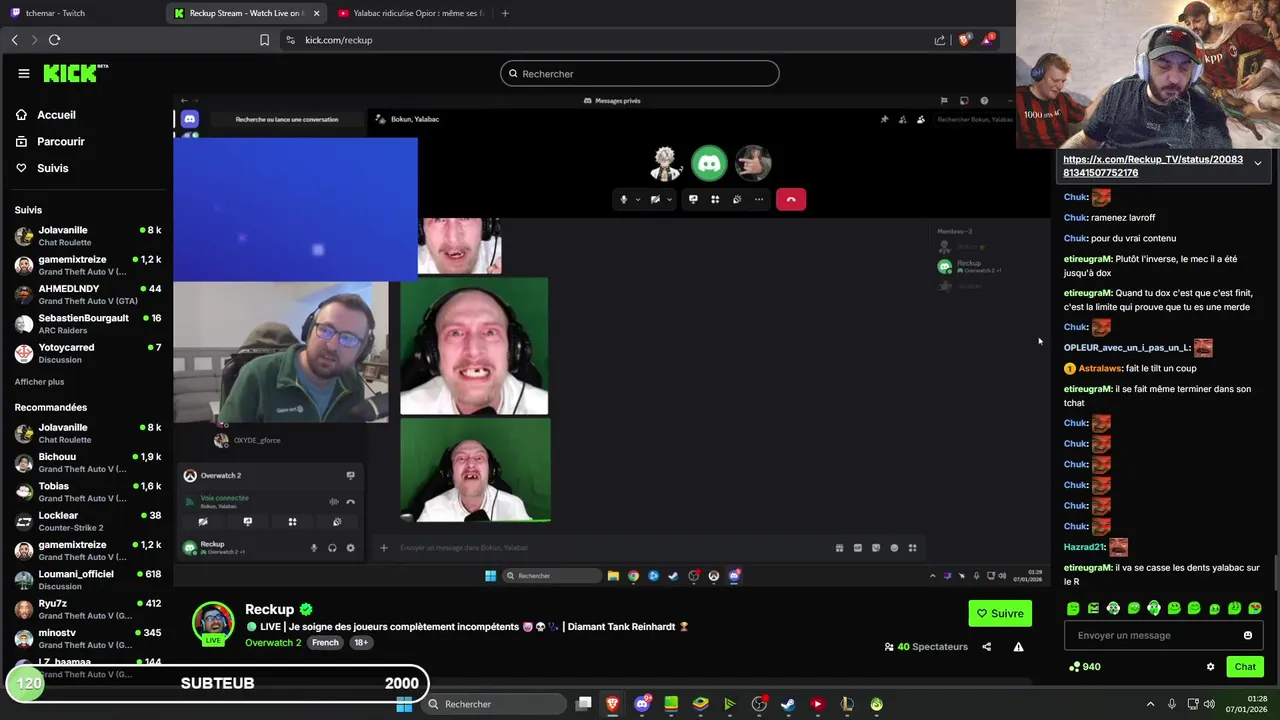This screenshot has width=1280, height=720.
Task: Click Windows taskbar Rechercher search
Action: [496, 704]
